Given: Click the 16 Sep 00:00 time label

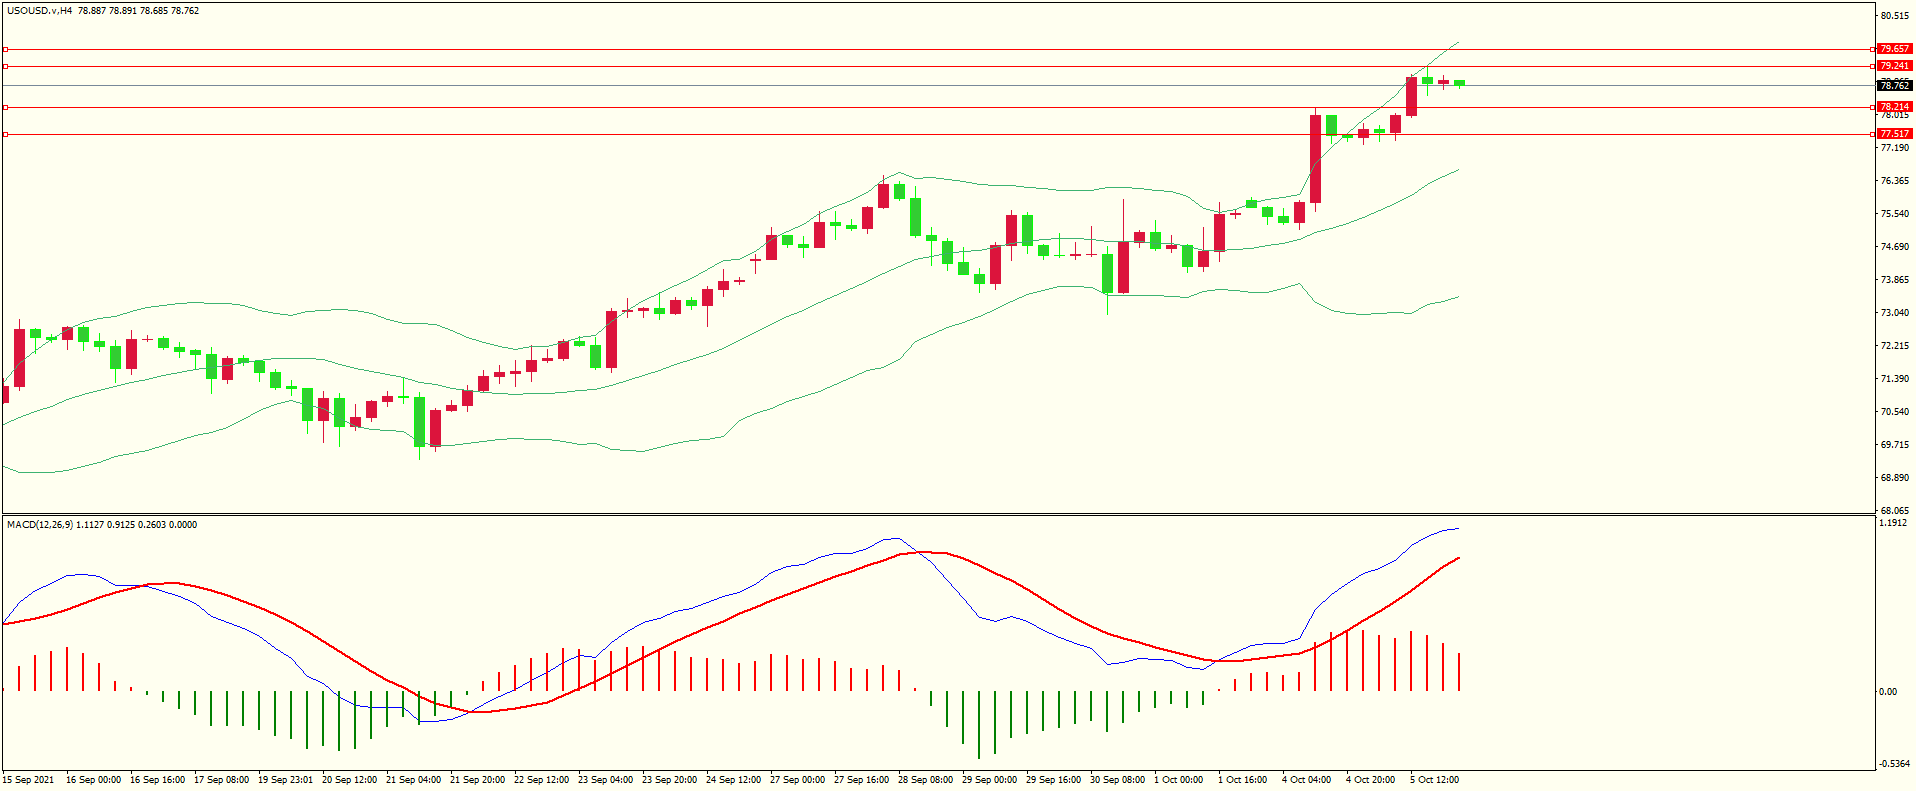Looking at the screenshot, I should click(x=93, y=780).
